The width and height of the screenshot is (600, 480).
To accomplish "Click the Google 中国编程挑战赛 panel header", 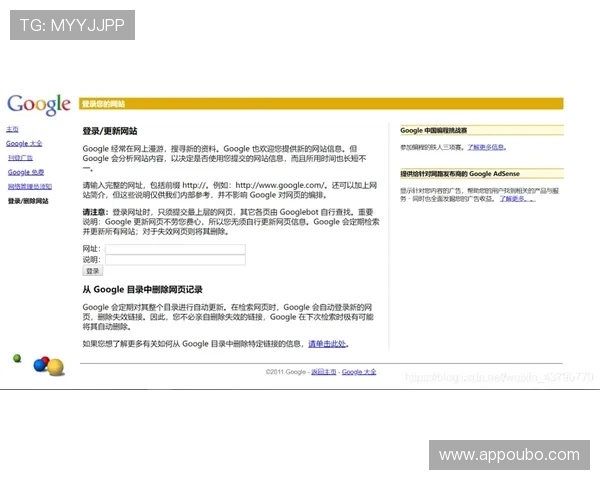I will click(482, 130).
